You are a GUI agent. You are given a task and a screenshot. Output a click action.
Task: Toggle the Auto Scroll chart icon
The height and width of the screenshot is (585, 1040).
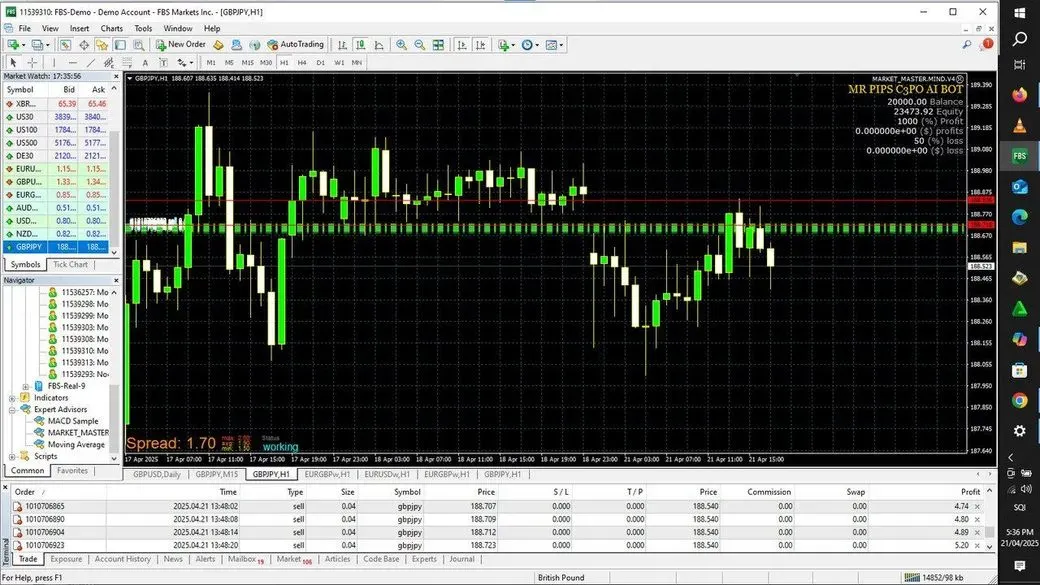coord(462,44)
